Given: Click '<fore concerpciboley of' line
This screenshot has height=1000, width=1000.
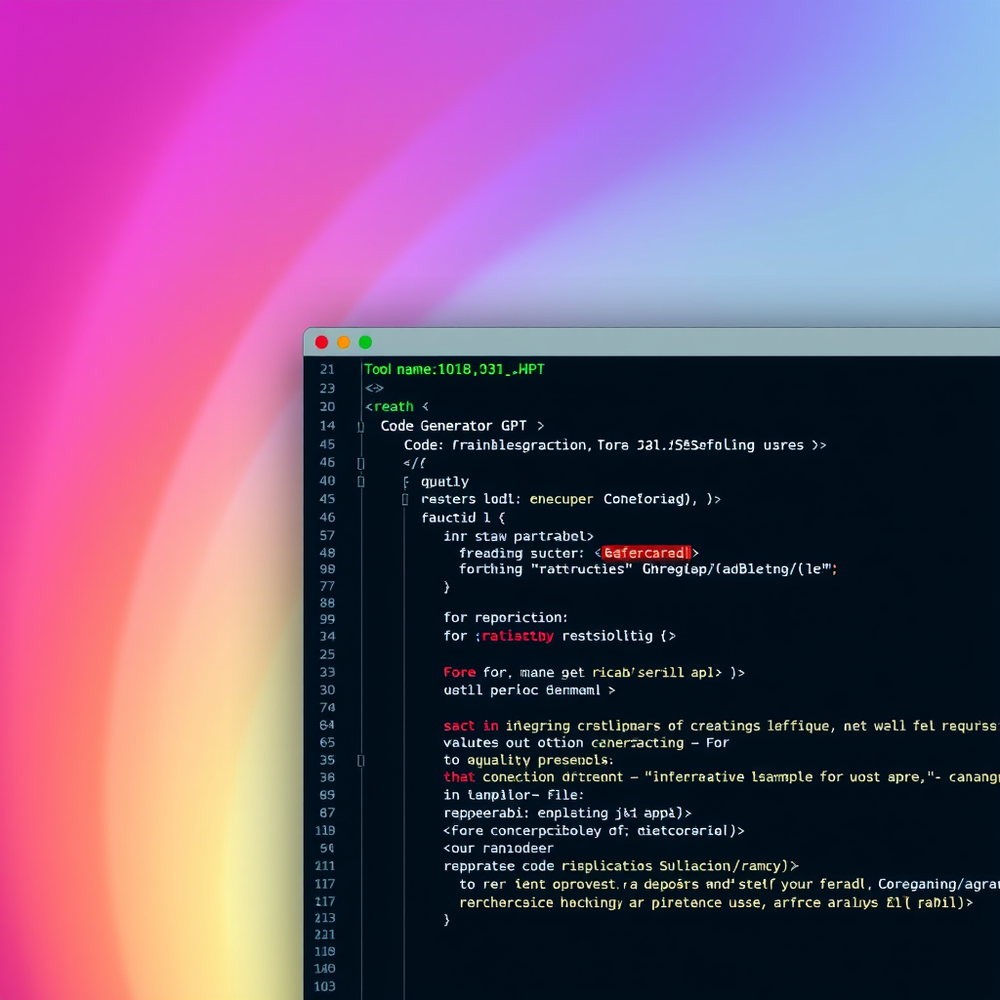Looking at the screenshot, I should point(594,831).
